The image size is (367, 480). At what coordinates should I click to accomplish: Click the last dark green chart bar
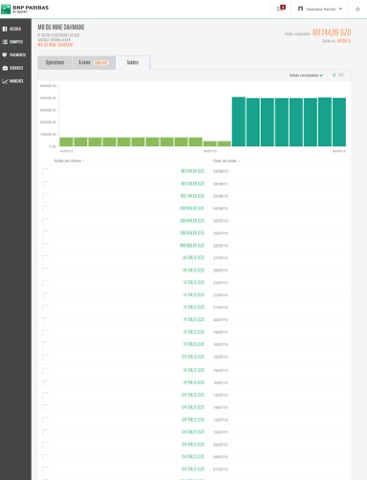[339, 122]
